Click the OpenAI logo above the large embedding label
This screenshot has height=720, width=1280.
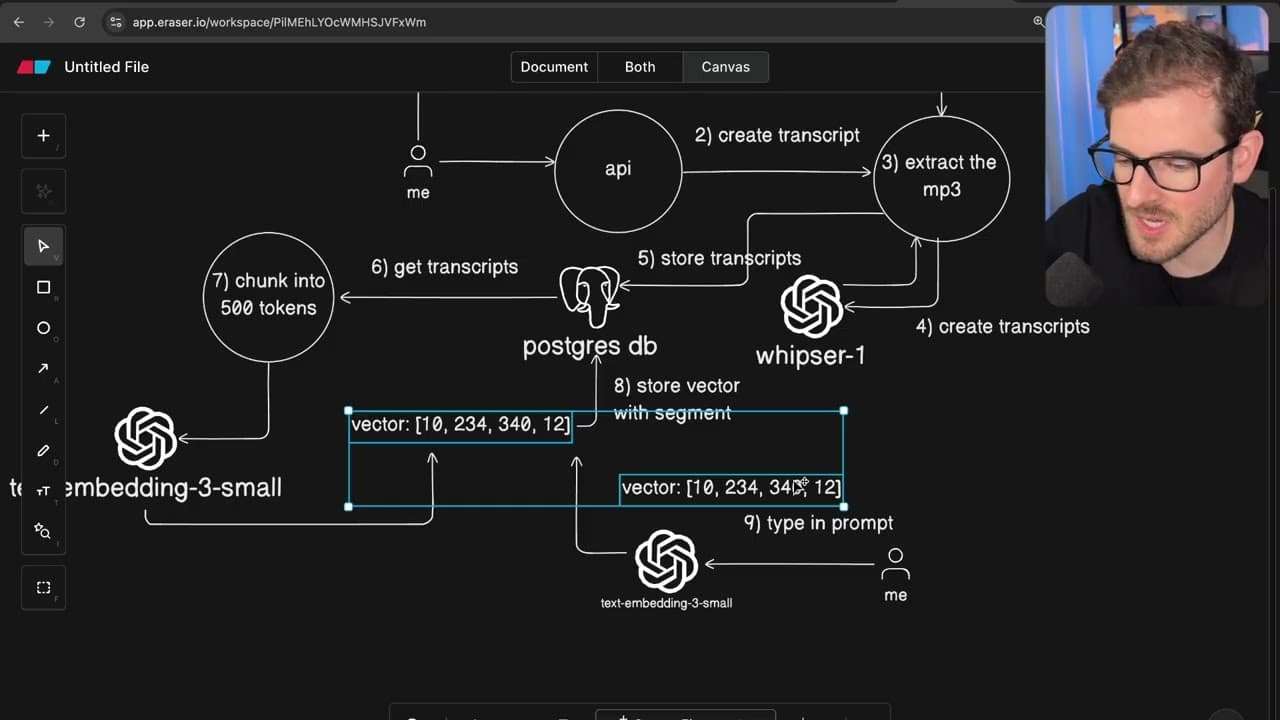pyautogui.click(x=146, y=438)
